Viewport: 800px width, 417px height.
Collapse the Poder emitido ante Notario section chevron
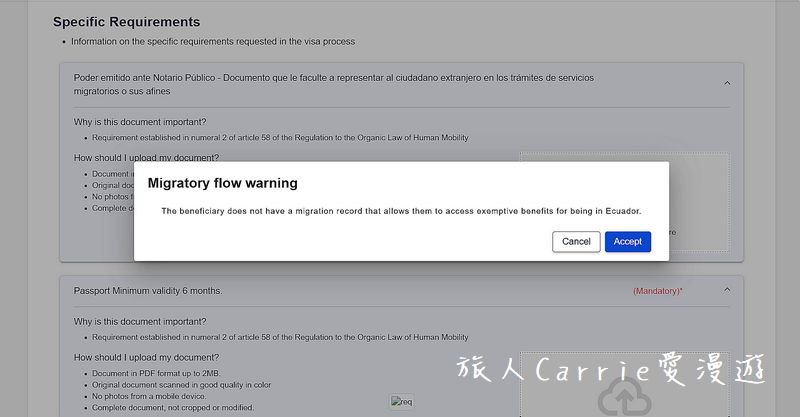[x=727, y=83]
